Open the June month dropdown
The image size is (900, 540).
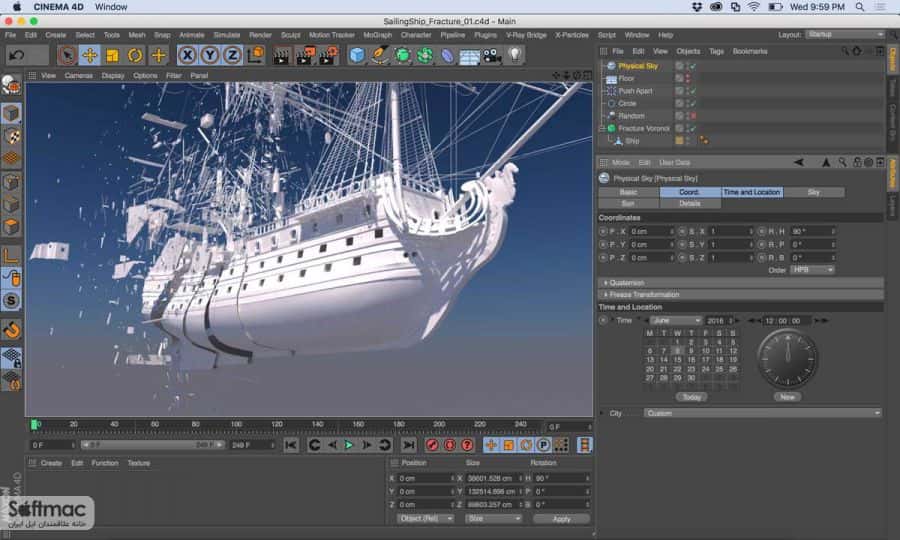coord(676,320)
